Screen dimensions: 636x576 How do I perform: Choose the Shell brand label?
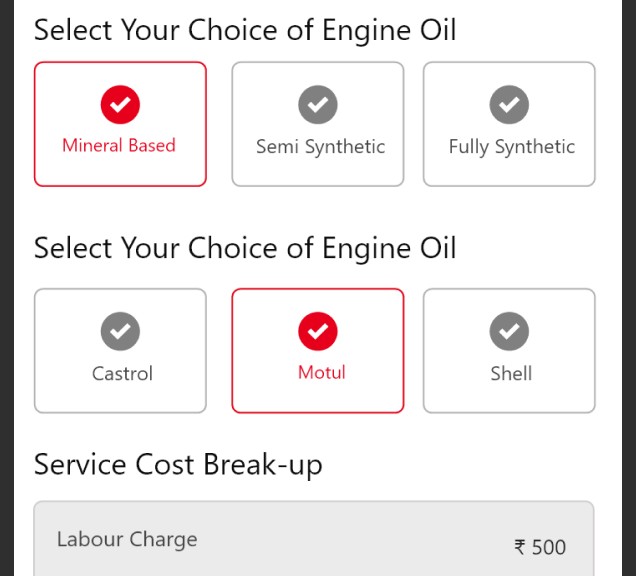[x=511, y=374]
